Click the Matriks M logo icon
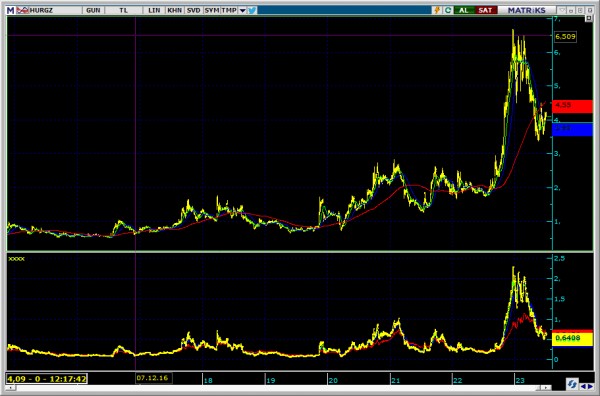 coord(10,10)
